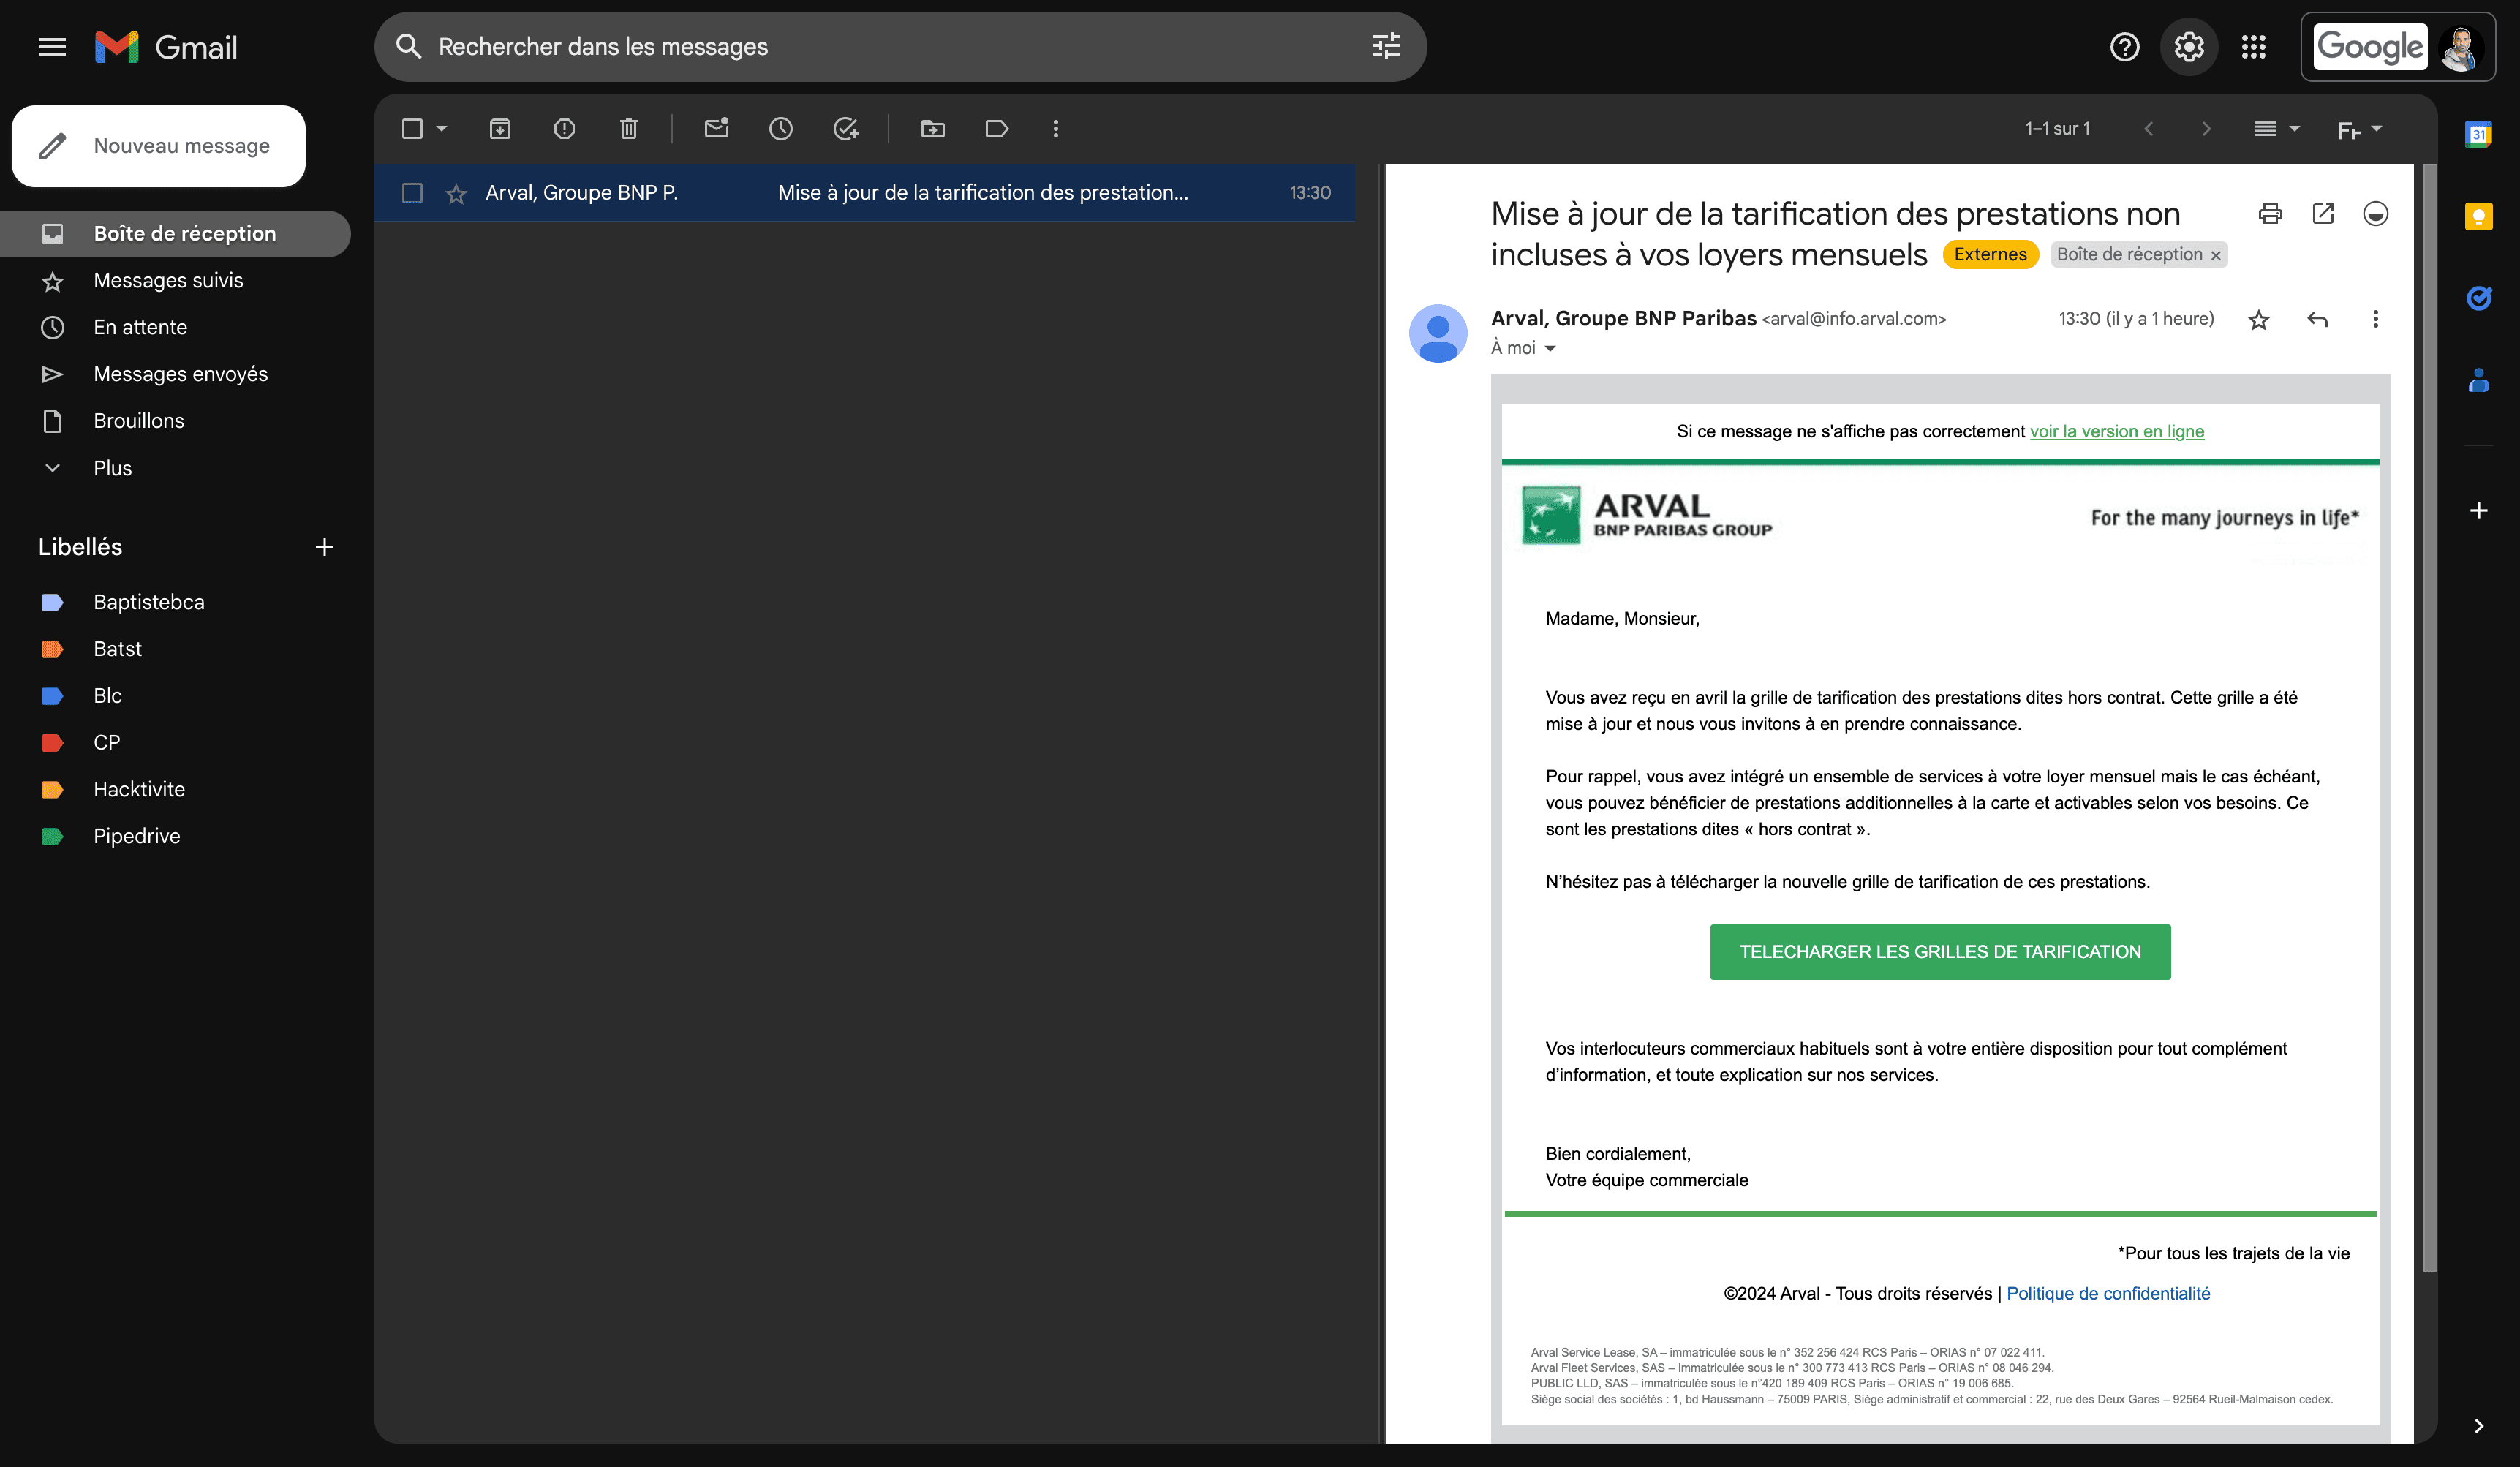This screenshot has width=2520, height=1467.
Task: Check the Arval message checkbox
Action: (412, 192)
